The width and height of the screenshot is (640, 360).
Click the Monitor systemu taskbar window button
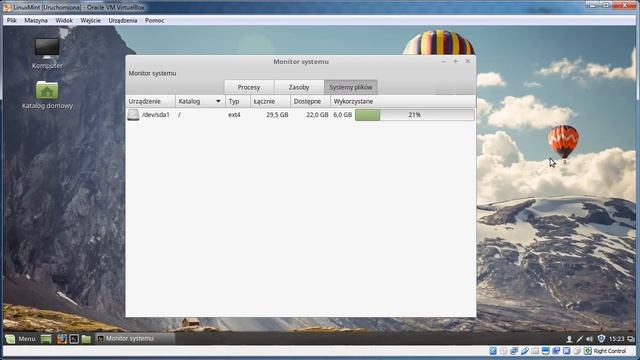click(135, 338)
